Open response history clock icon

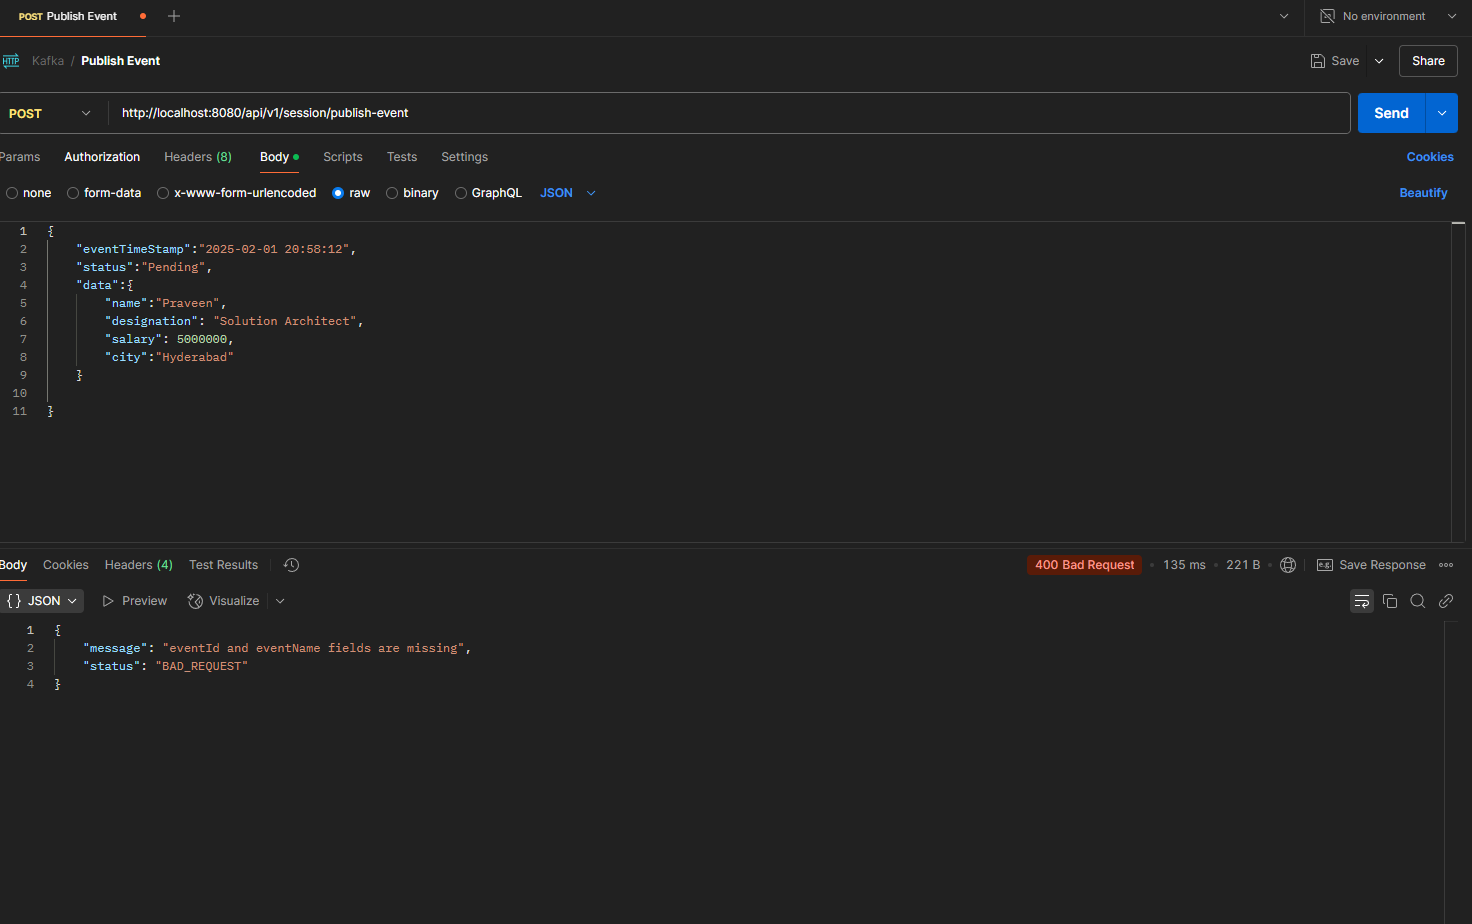pyautogui.click(x=291, y=565)
